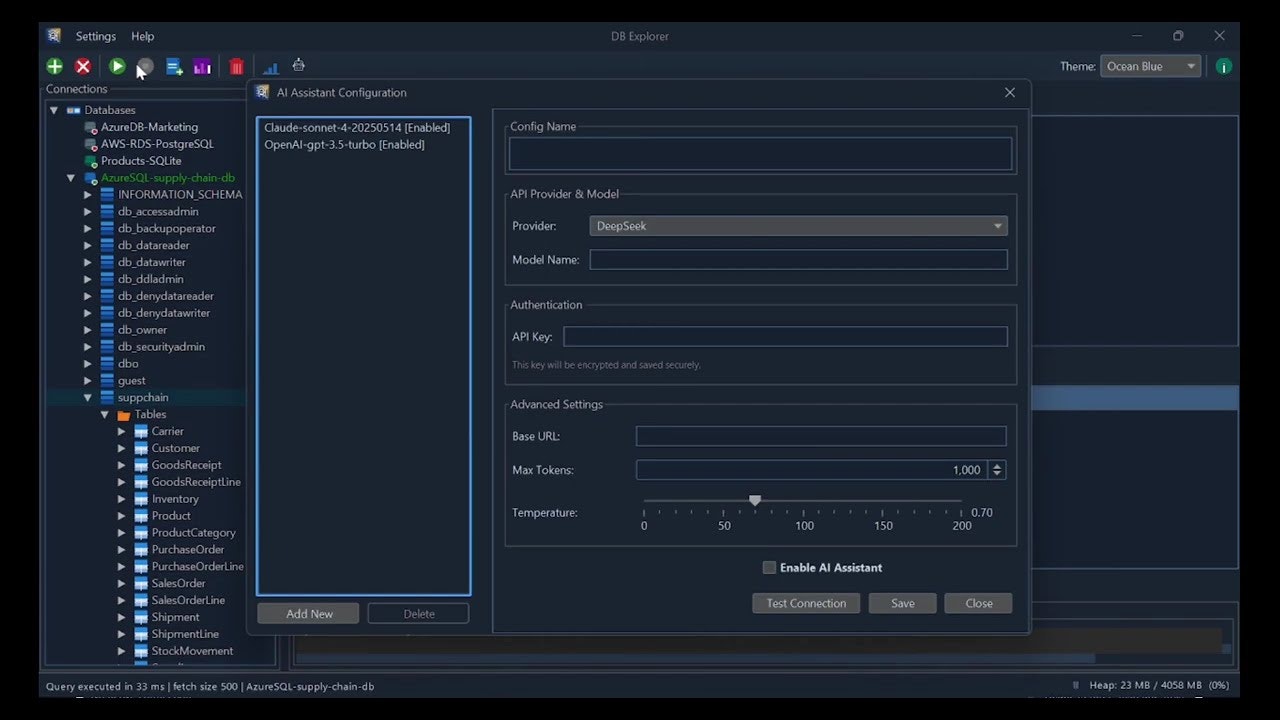
Task: Click the green plus add connection icon
Action: click(x=54, y=66)
